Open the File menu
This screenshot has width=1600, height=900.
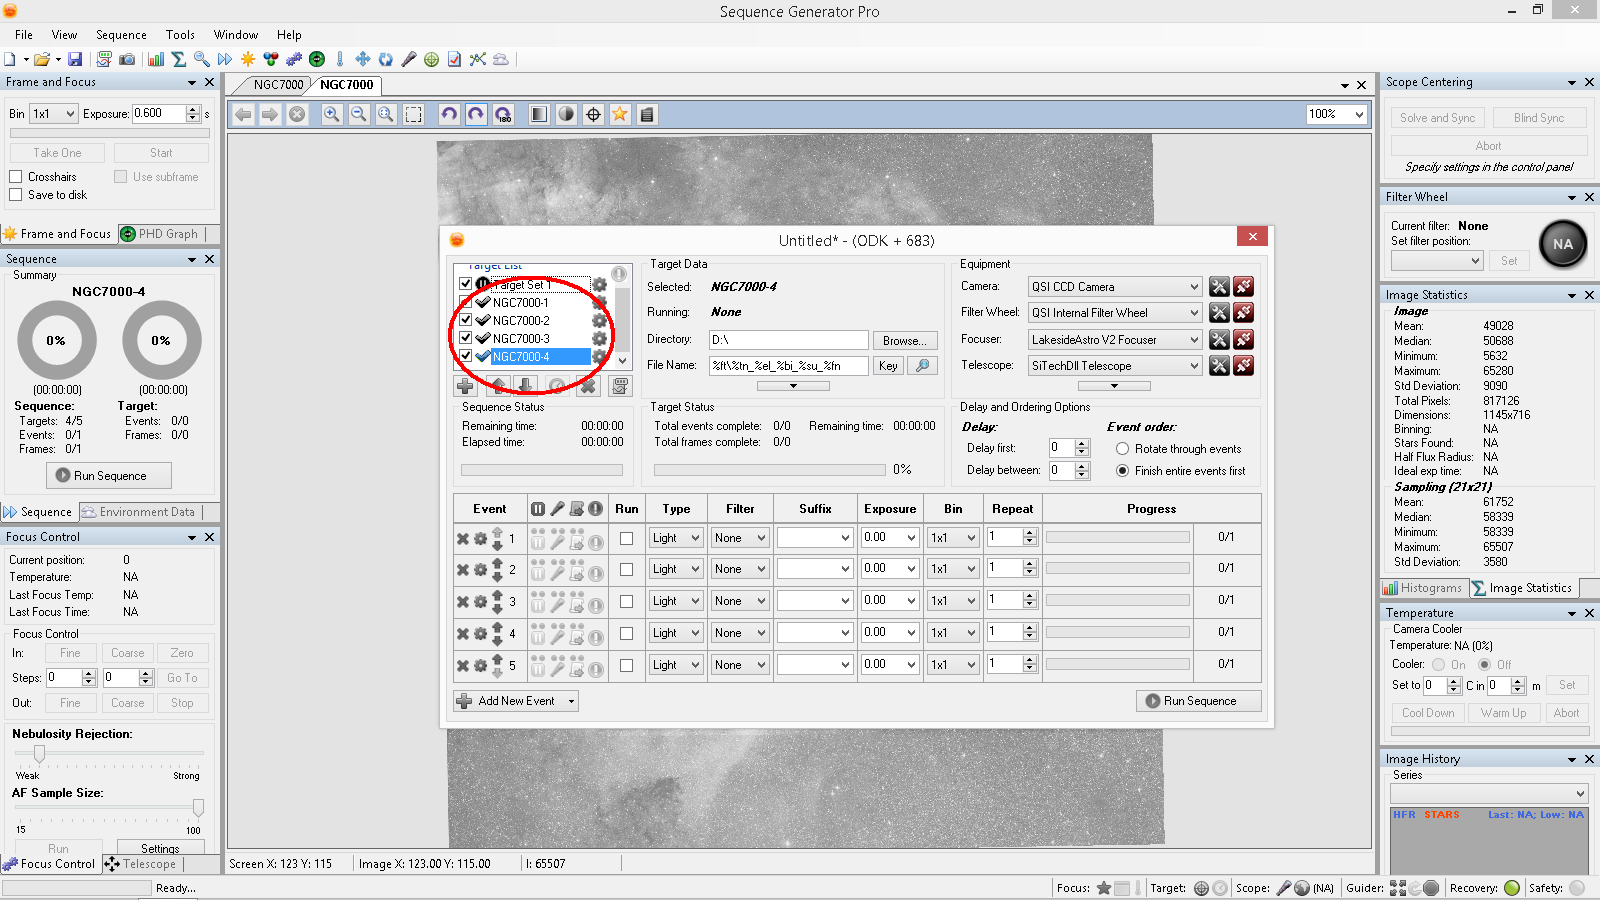coord(24,34)
